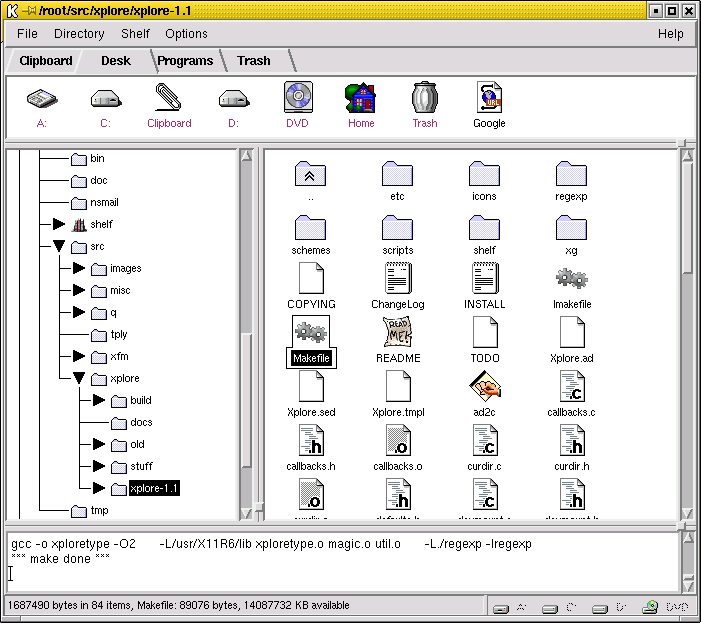Image resolution: width=701 pixels, height=623 pixels.
Task: Collapse the src tree node
Action: tap(59, 246)
